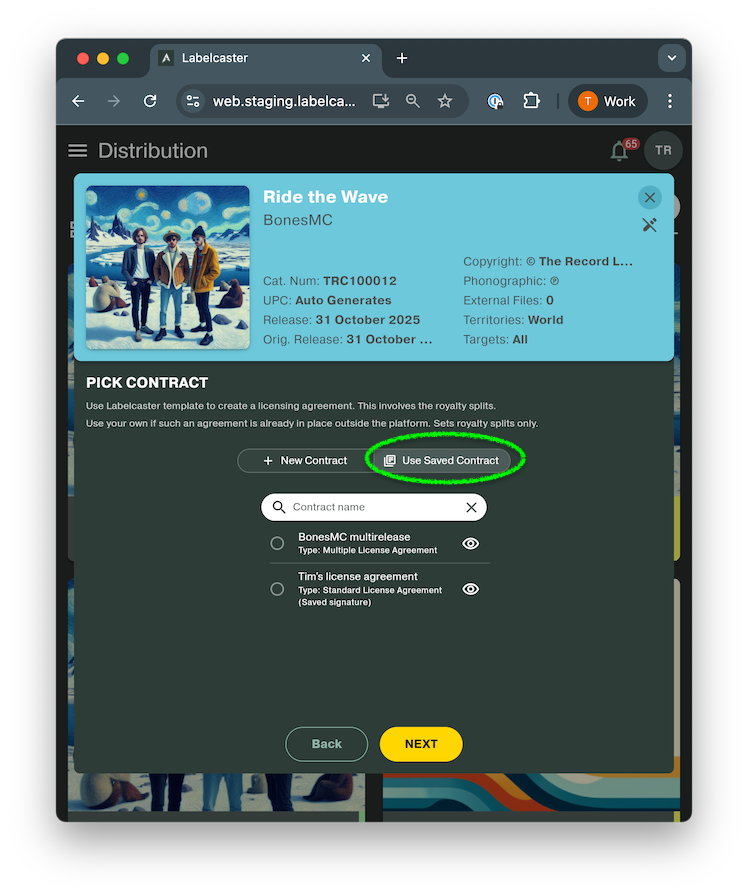Go back with the Back button
Screen dimensions: 748x896
pyautogui.click(x=326, y=744)
